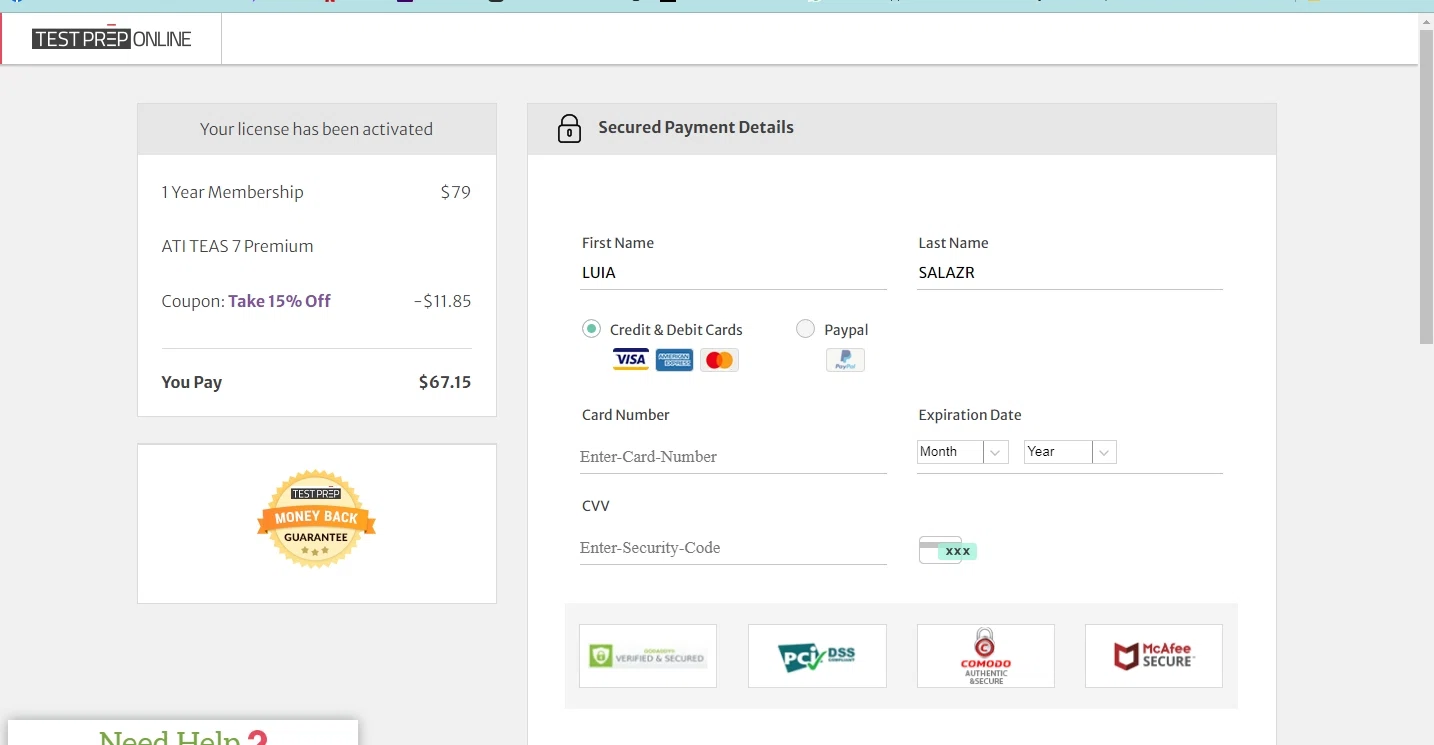
Task: Click the $79 membership price
Action: (x=455, y=192)
